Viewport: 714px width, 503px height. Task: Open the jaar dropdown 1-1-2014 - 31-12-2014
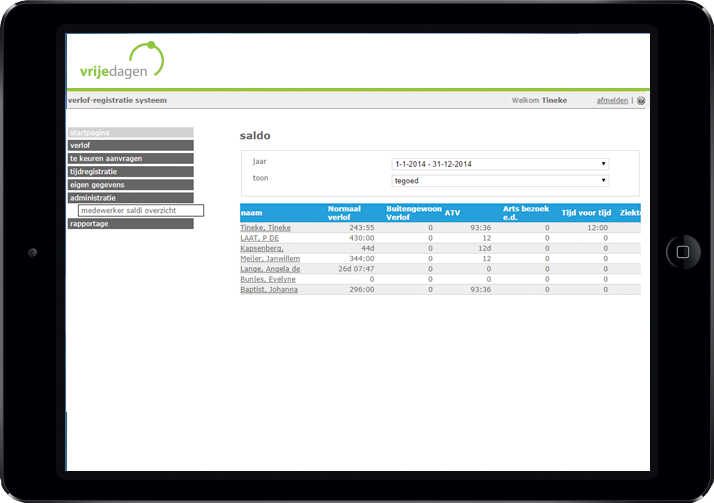tap(500, 164)
